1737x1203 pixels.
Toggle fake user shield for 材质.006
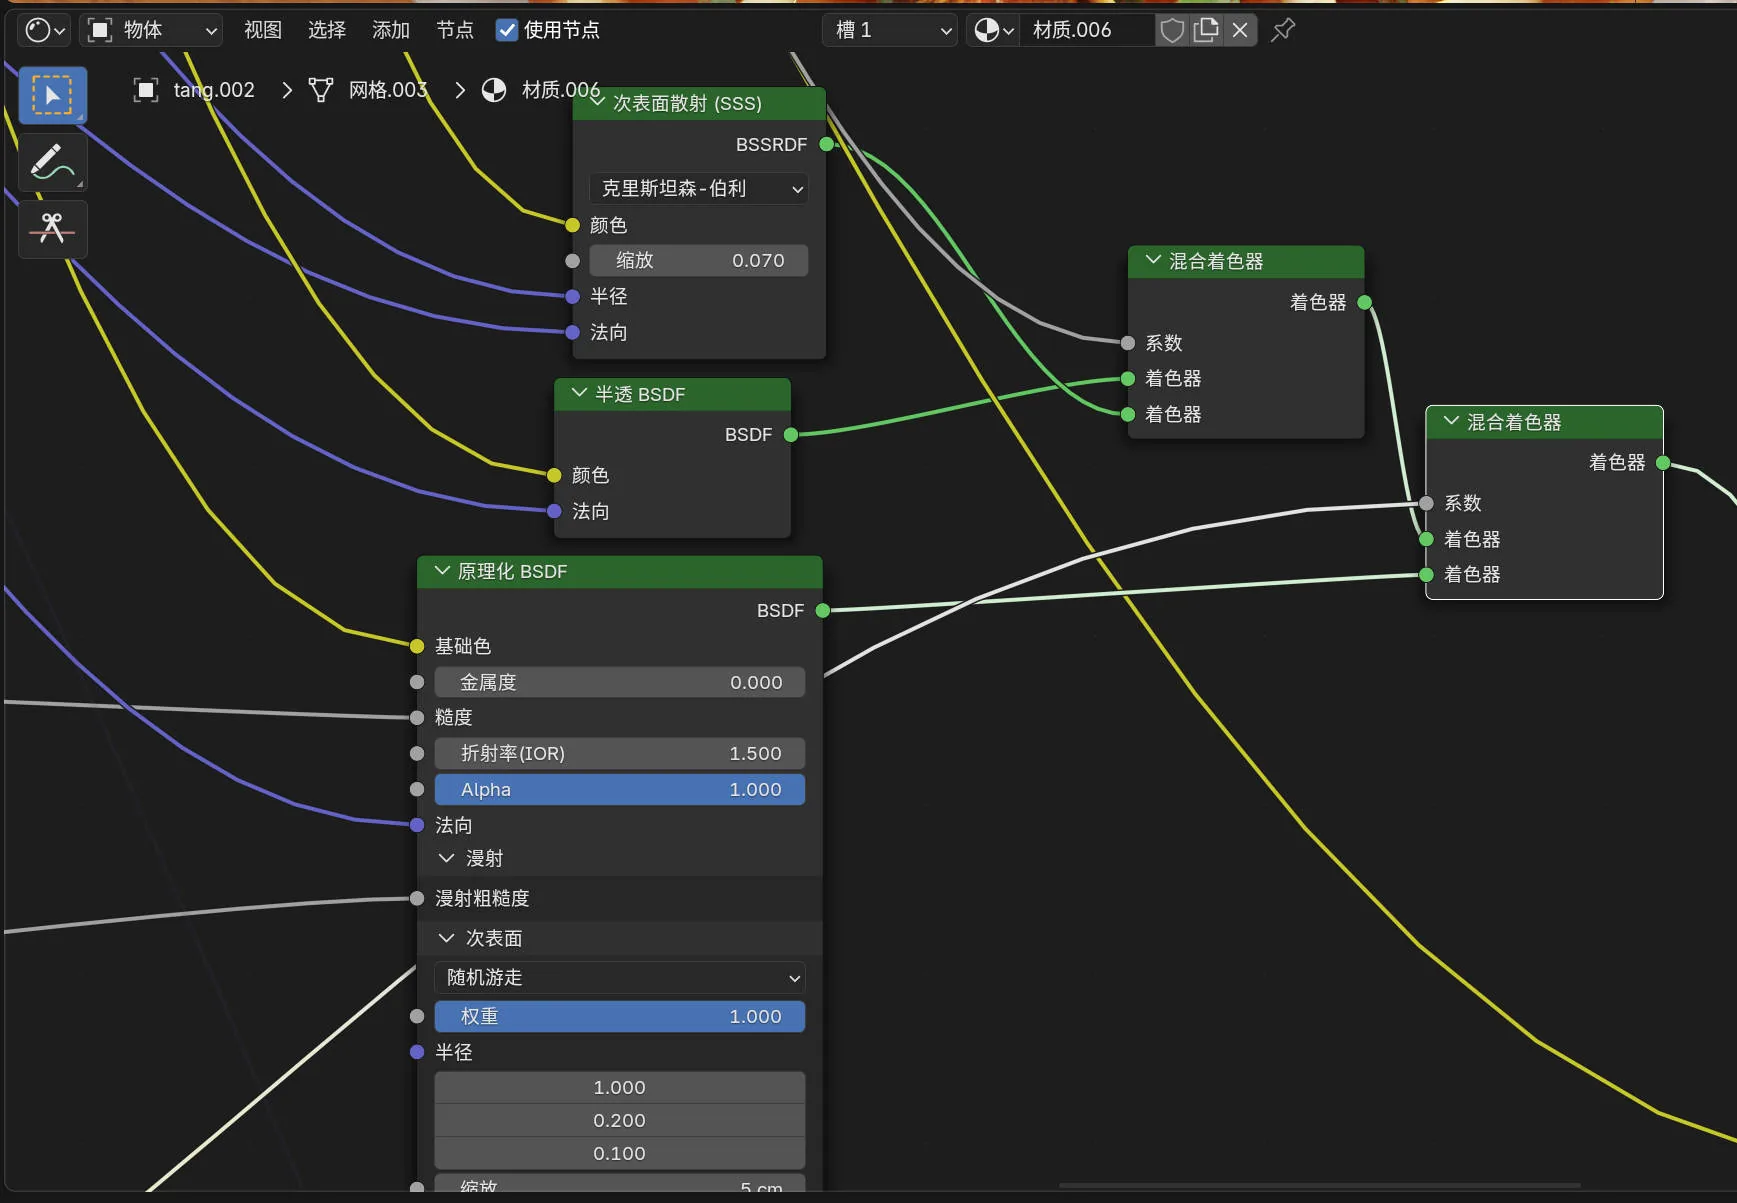point(1172,30)
